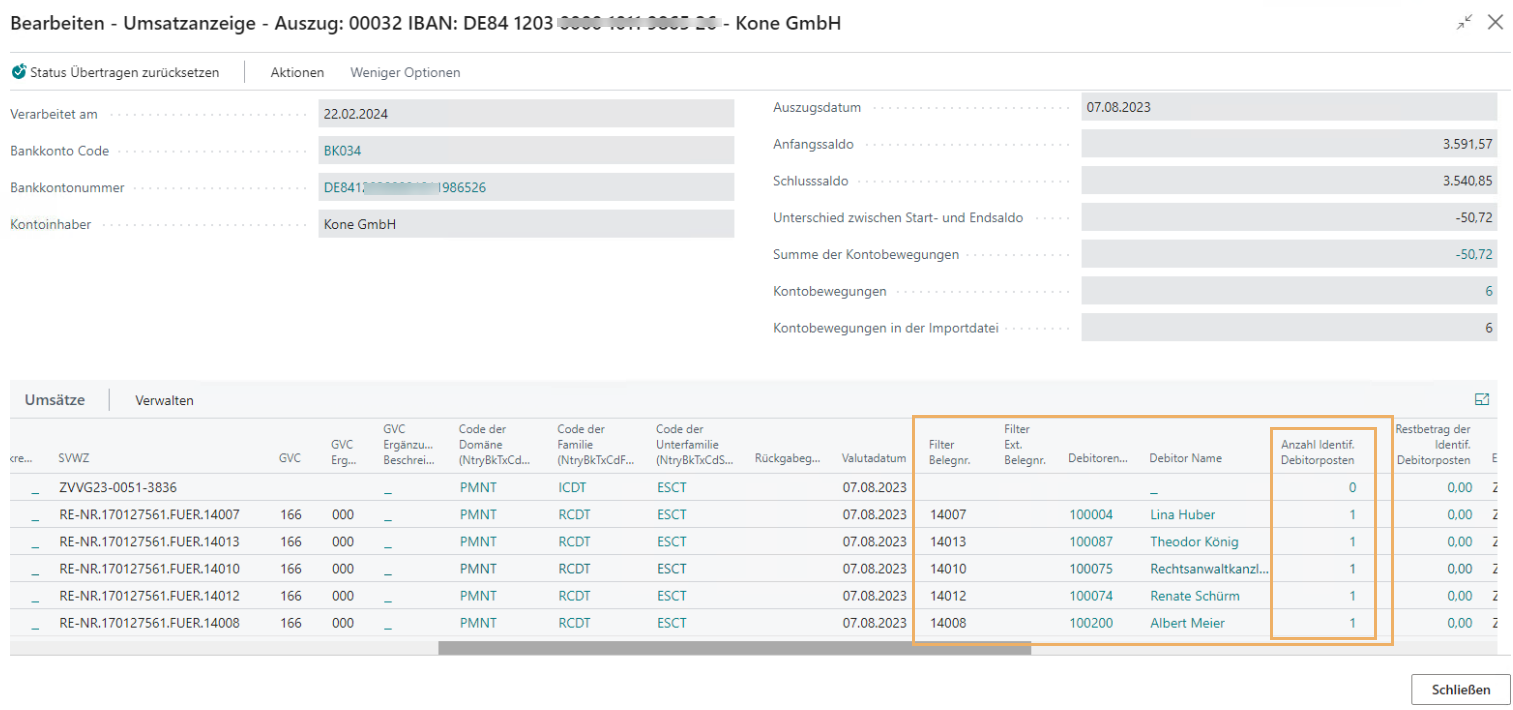
Task: Sort by the Valutadatum column header
Action: click(x=873, y=459)
